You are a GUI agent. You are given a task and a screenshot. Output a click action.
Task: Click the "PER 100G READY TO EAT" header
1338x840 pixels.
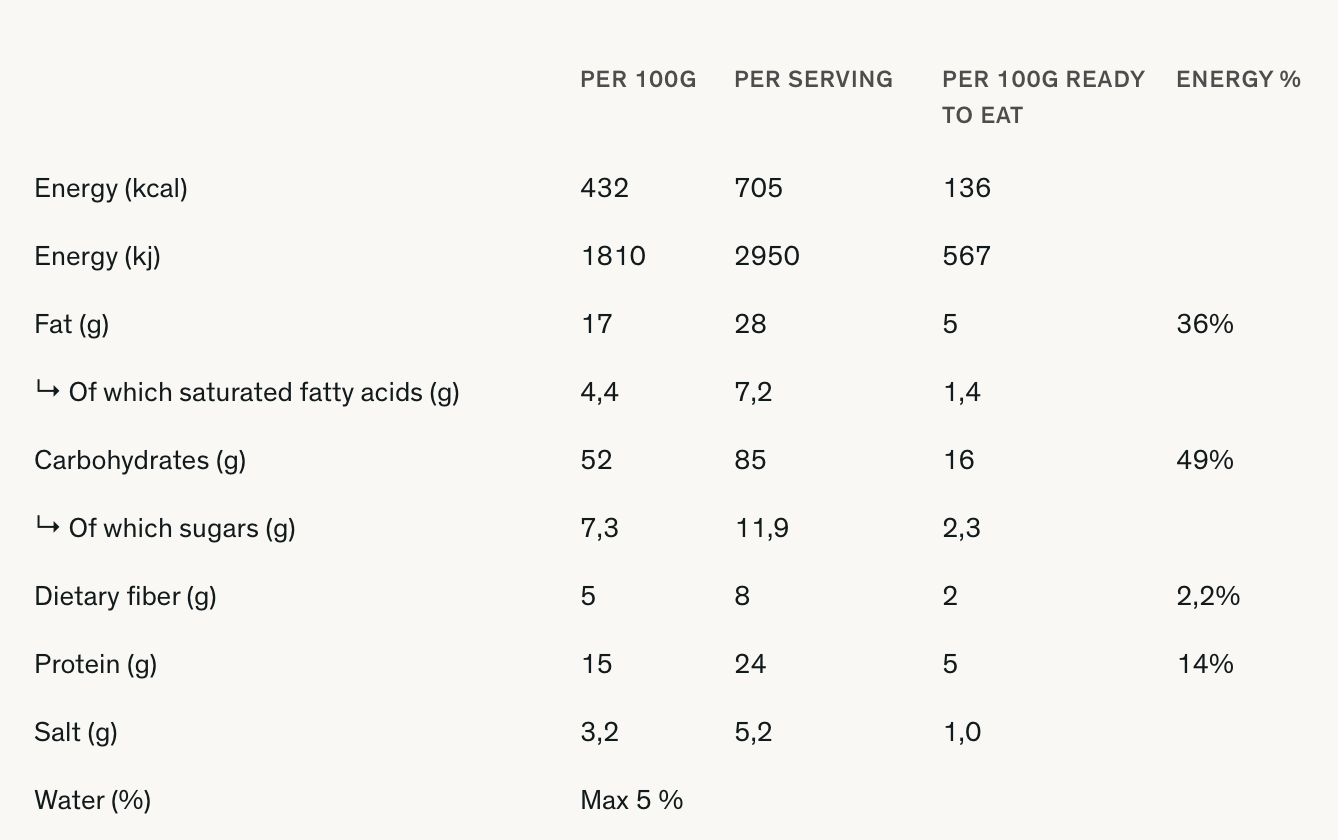point(1043,97)
